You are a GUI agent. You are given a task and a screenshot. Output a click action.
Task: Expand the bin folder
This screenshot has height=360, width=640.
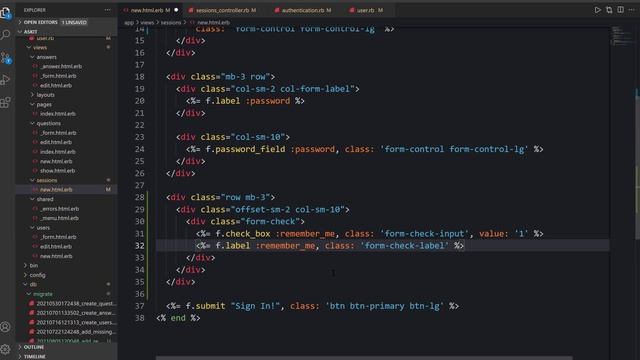click(x=25, y=265)
